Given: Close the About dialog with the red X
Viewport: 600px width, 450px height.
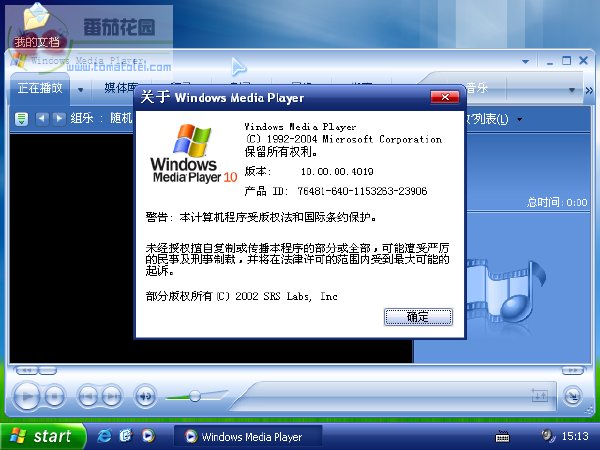Looking at the screenshot, I should point(445,97).
